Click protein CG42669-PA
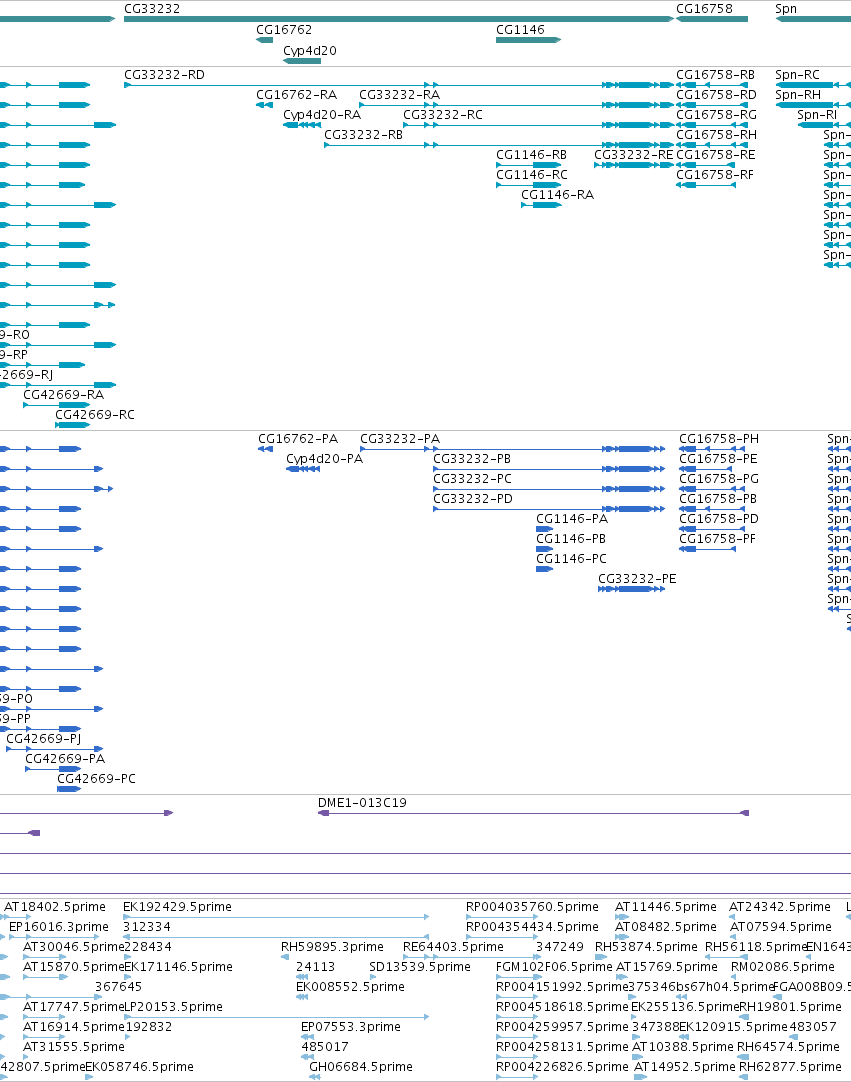 (x=66, y=759)
